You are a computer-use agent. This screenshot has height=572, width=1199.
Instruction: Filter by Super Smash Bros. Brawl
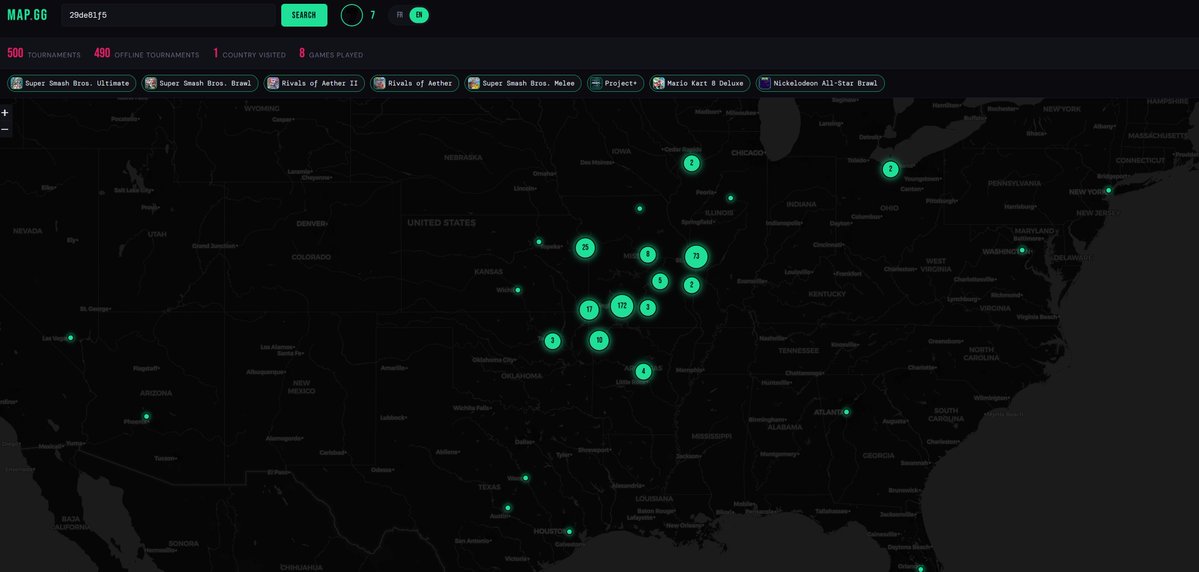coord(200,83)
